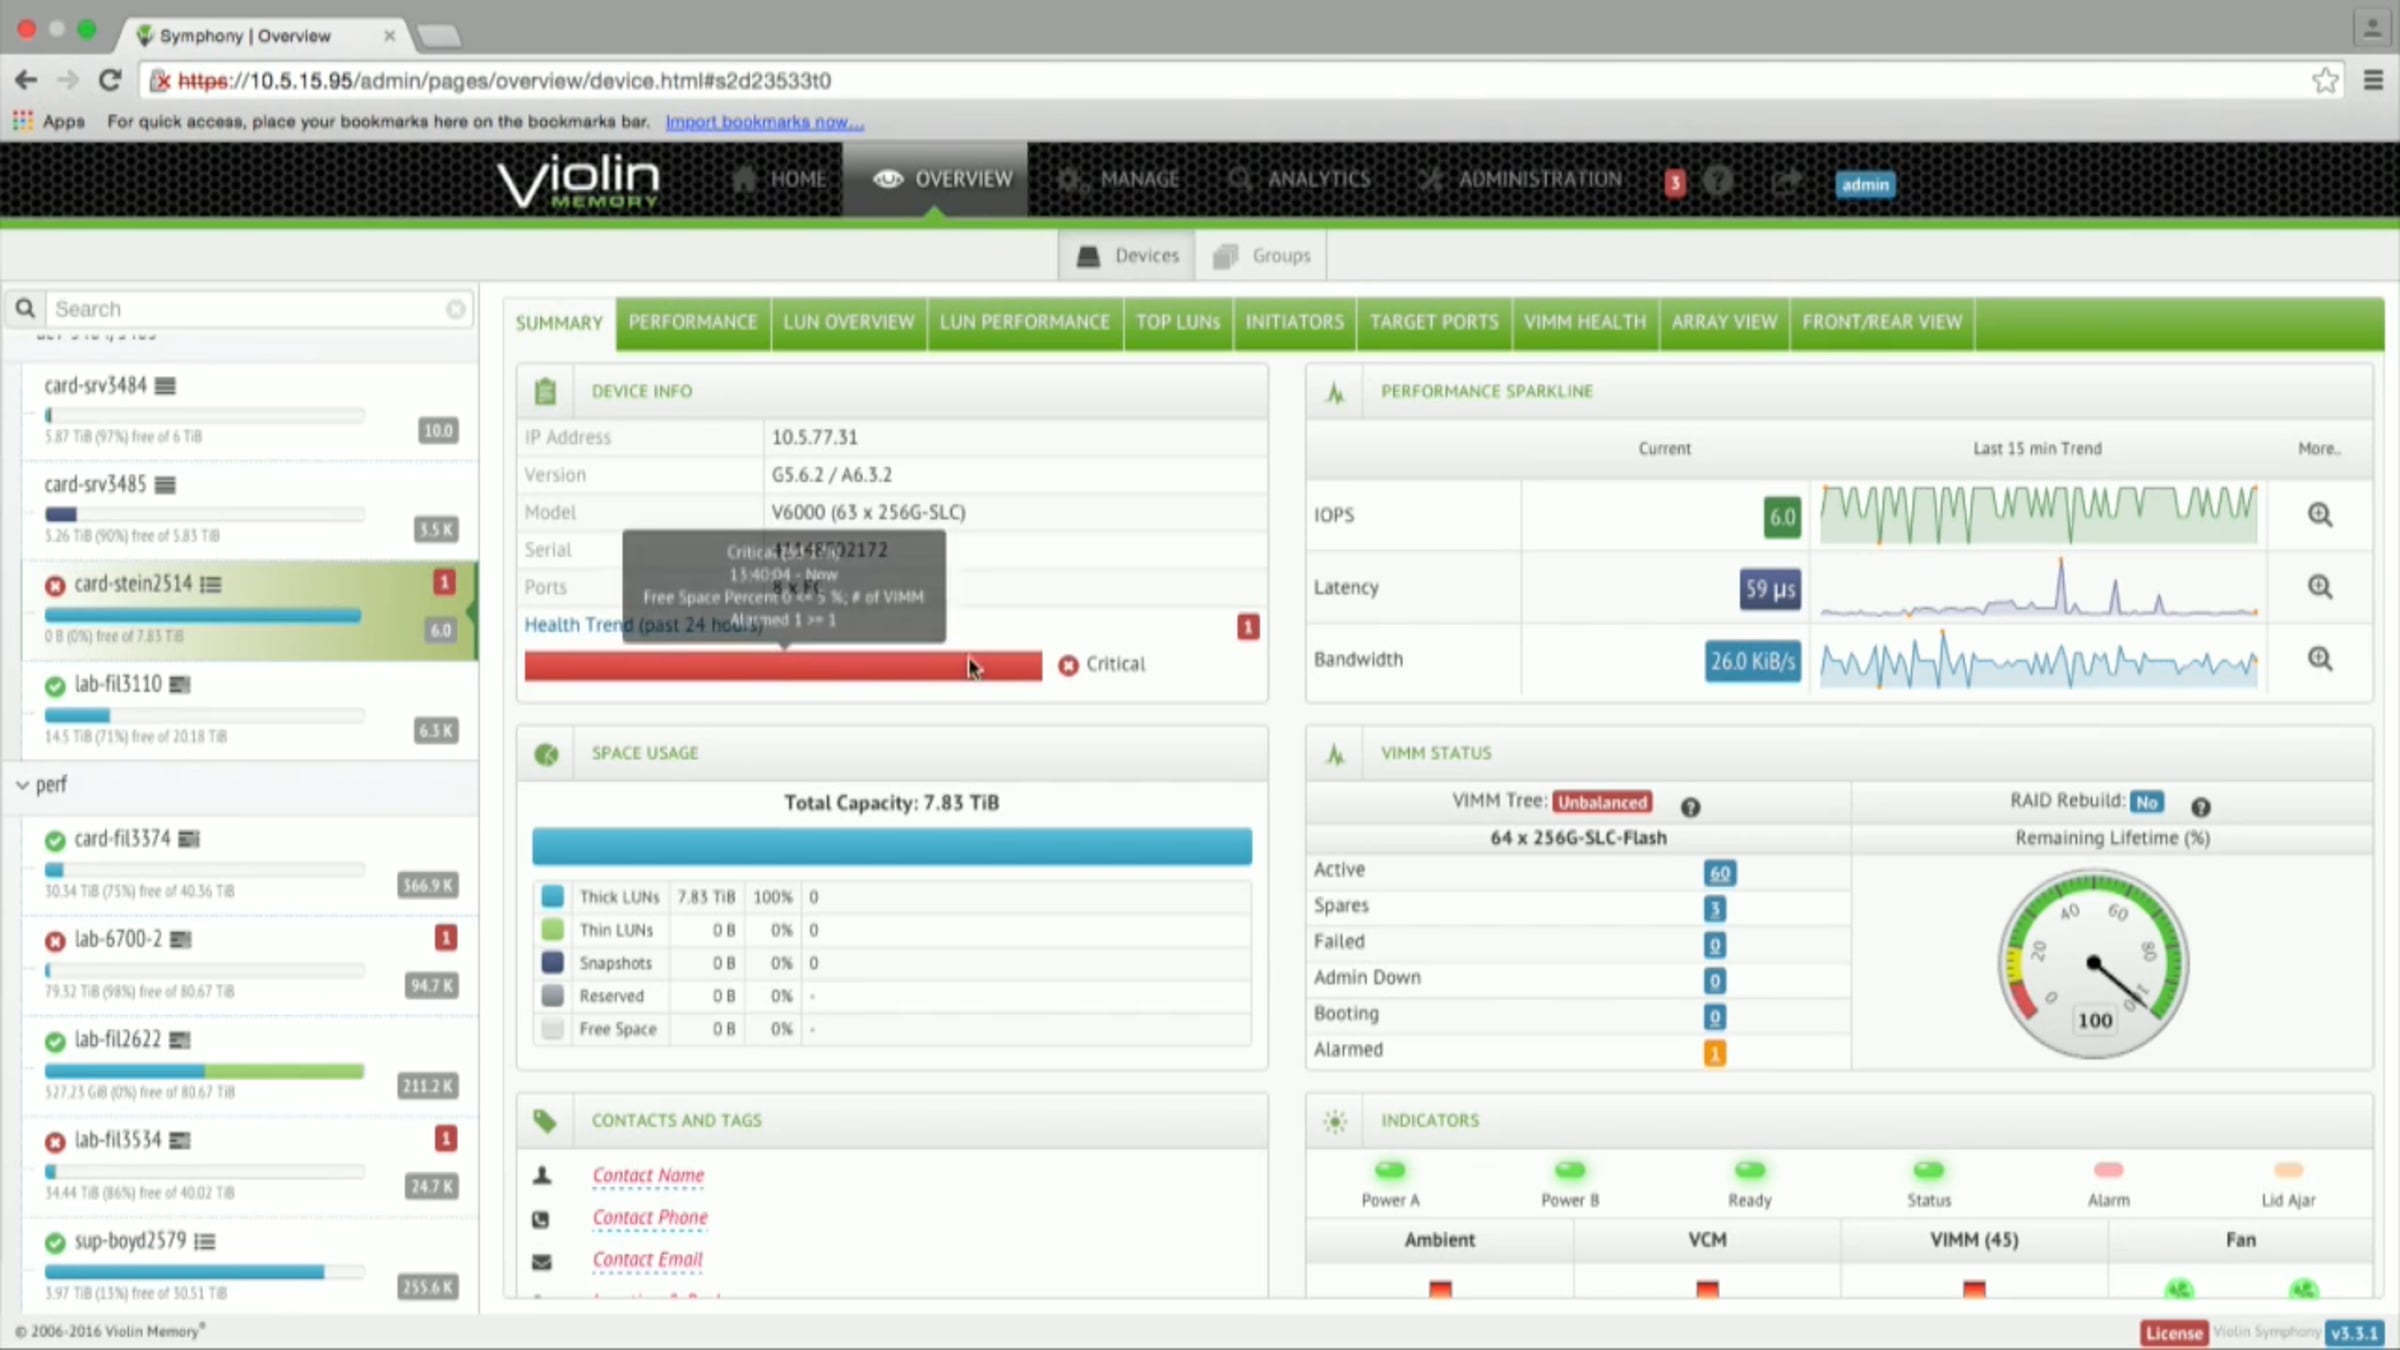Click the Device Info clipboard icon
This screenshot has height=1350, width=2400.
(x=545, y=391)
